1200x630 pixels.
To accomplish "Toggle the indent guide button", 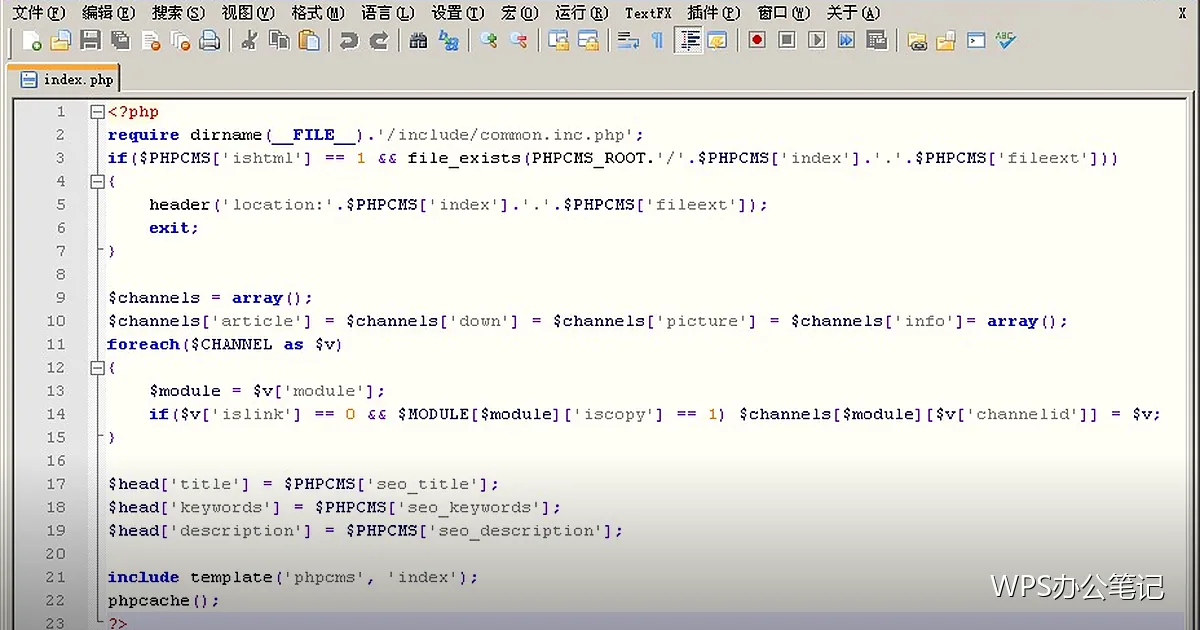I will (688, 41).
